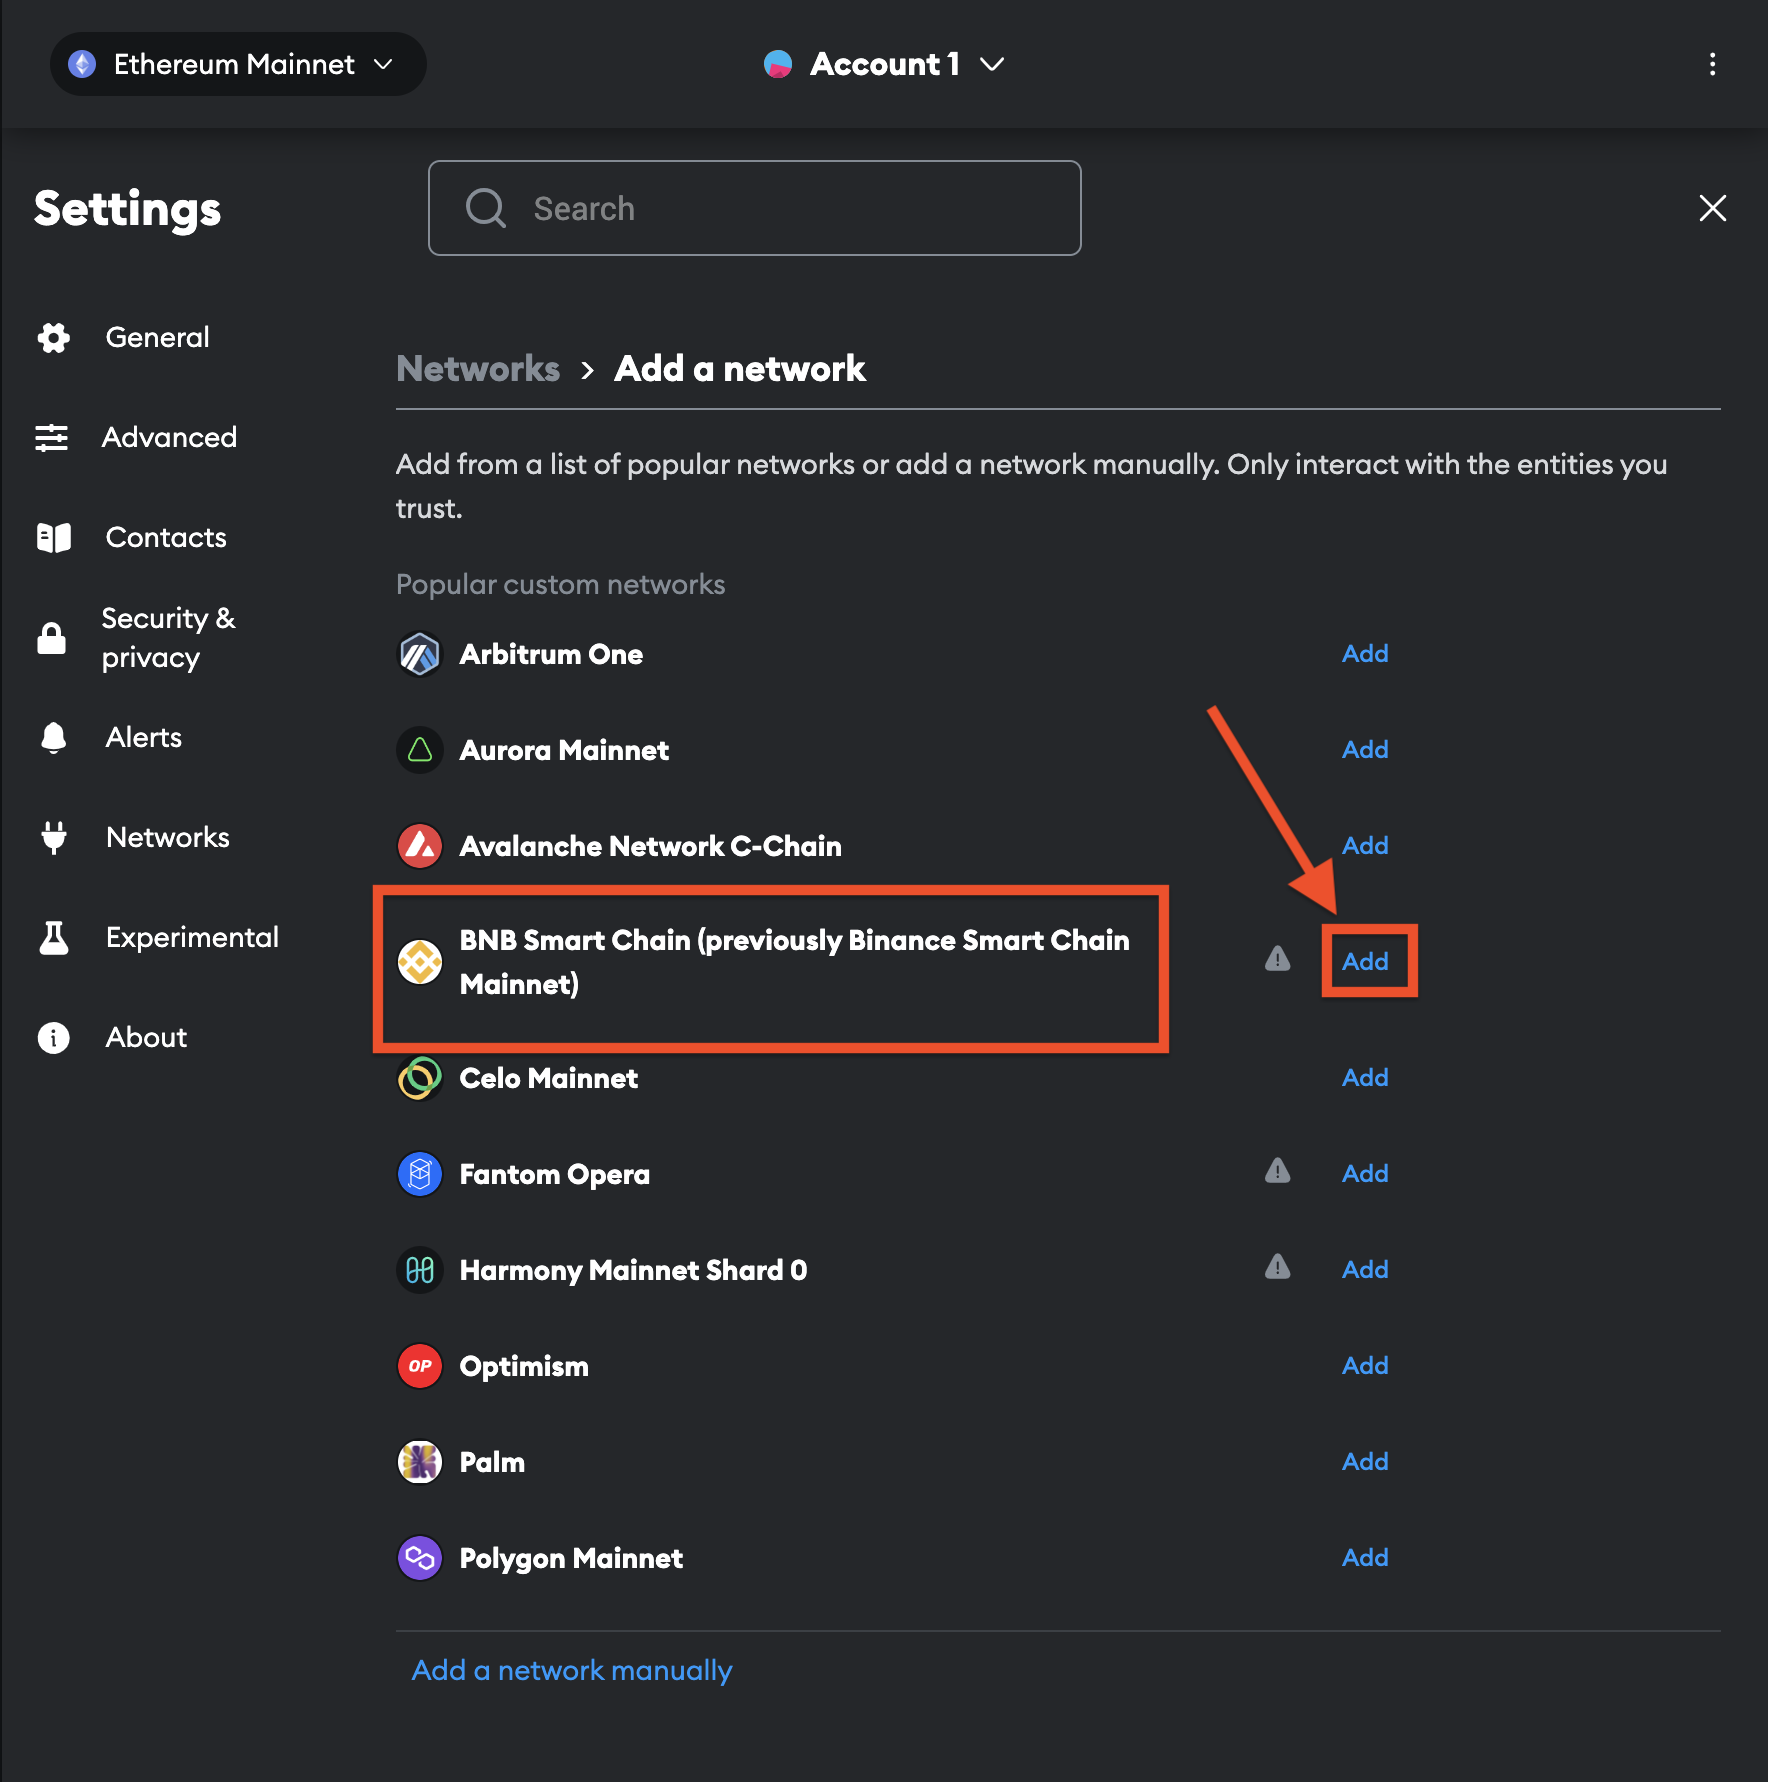Open Alerts settings
This screenshot has width=1768, height=1782.
click(x=144, y=737)
